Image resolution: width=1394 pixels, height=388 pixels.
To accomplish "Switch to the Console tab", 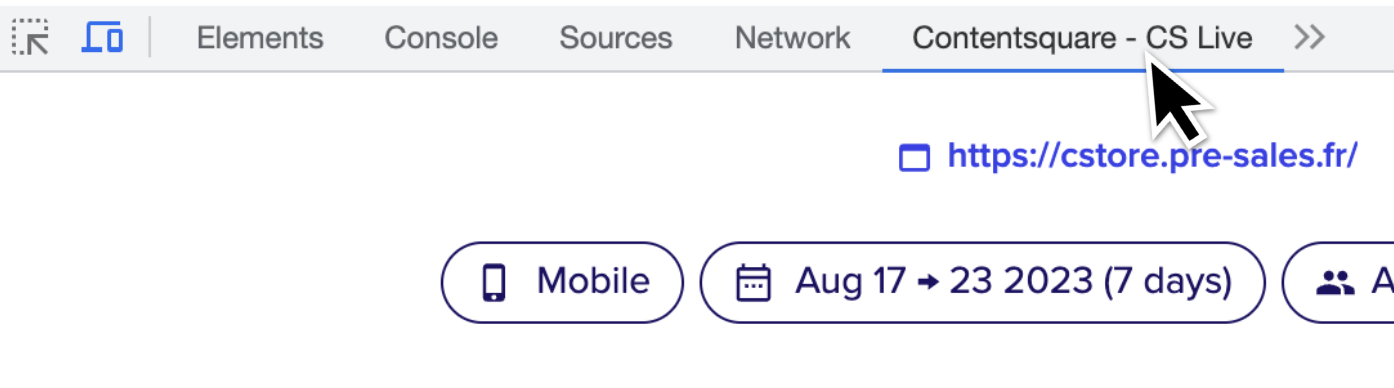I will [441, 38].
